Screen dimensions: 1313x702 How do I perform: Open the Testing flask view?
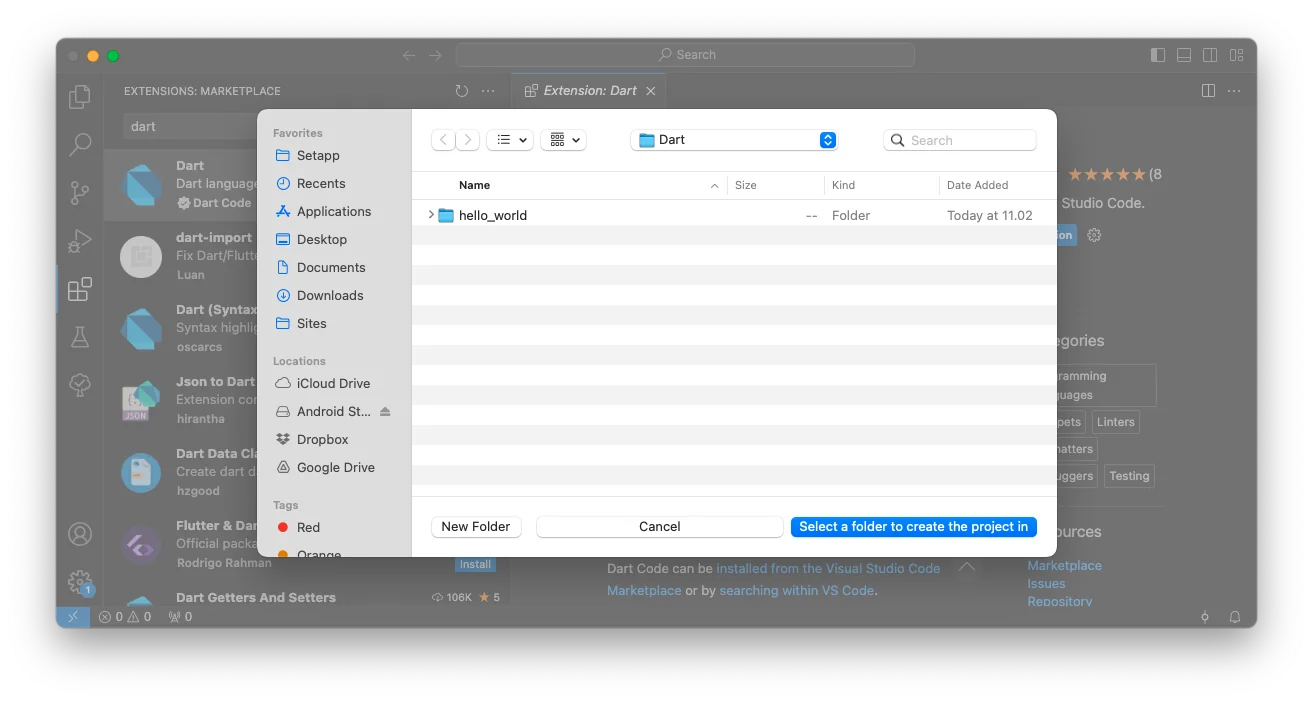tap(80, 337)
